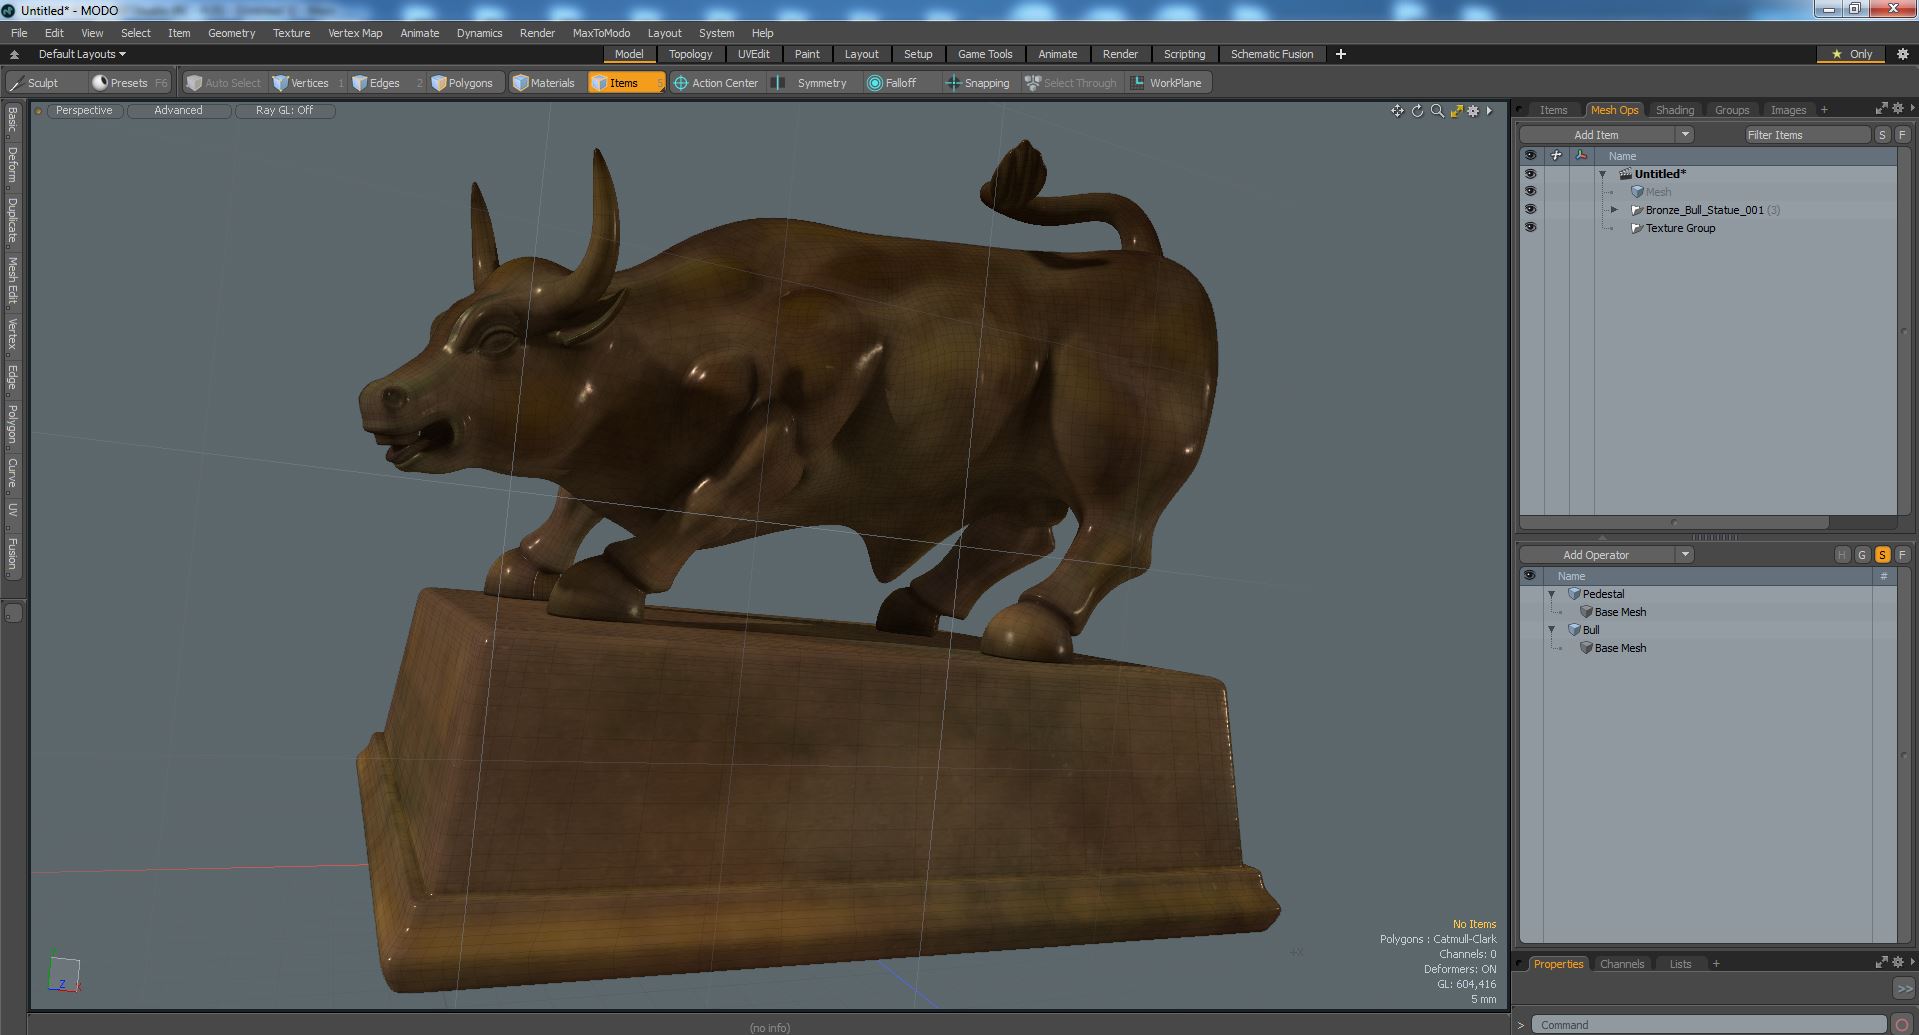Click the Filter Items field
Viewport: 1919px width, 1035px height.
pos(1807,135)
